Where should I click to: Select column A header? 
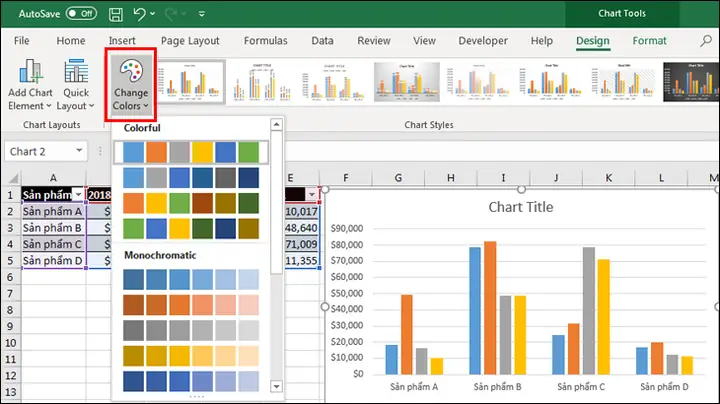tap(53, 178)
